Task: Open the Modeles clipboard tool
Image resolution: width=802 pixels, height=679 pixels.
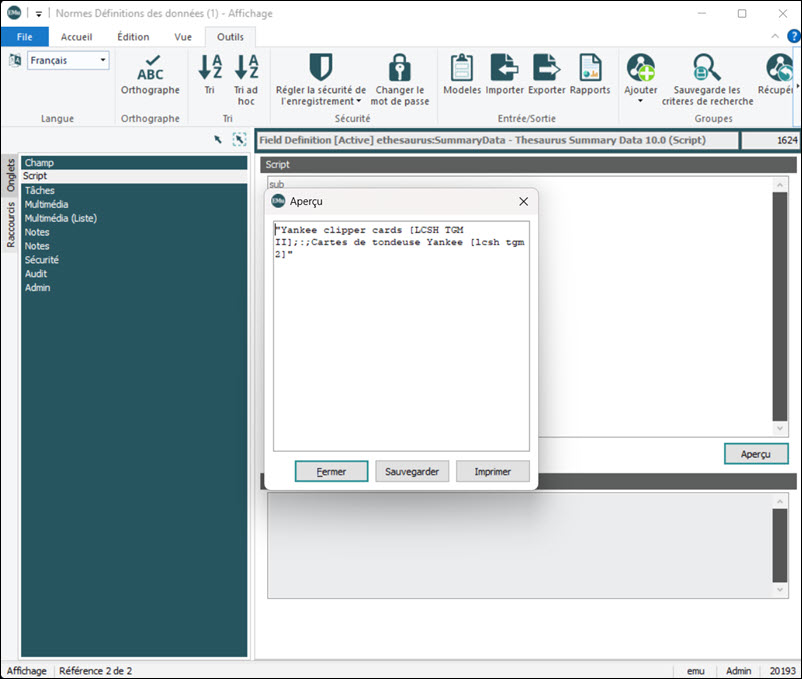Action: [462, 74]
